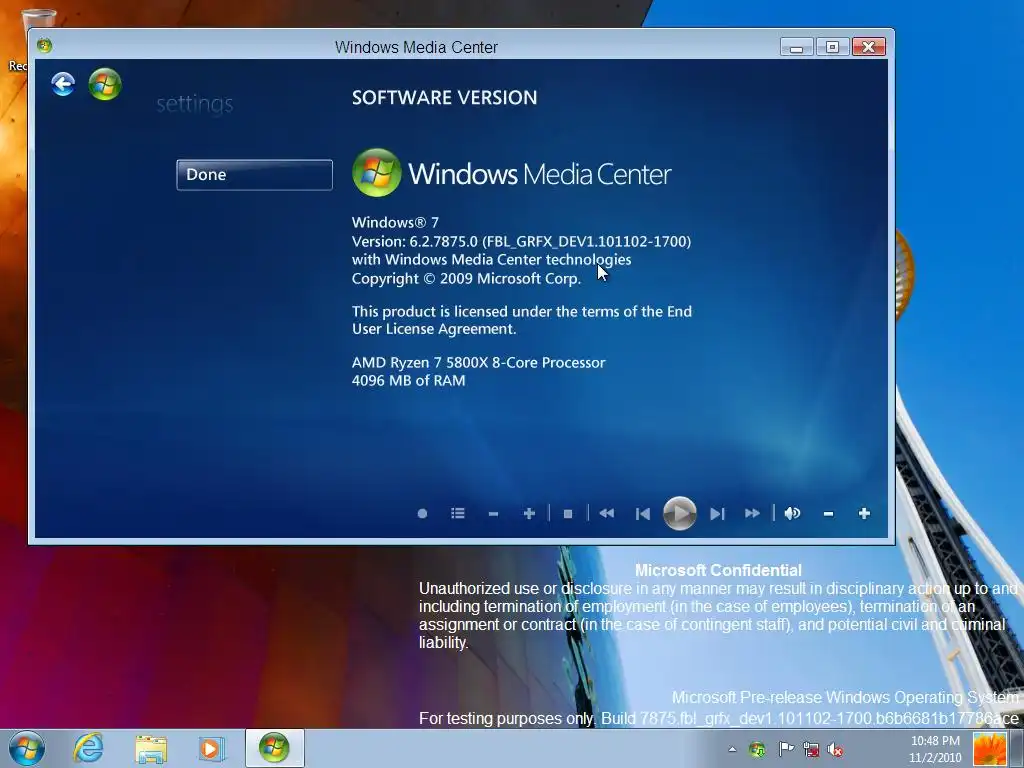Lower volume with the volume minus button

click(828, 514)
